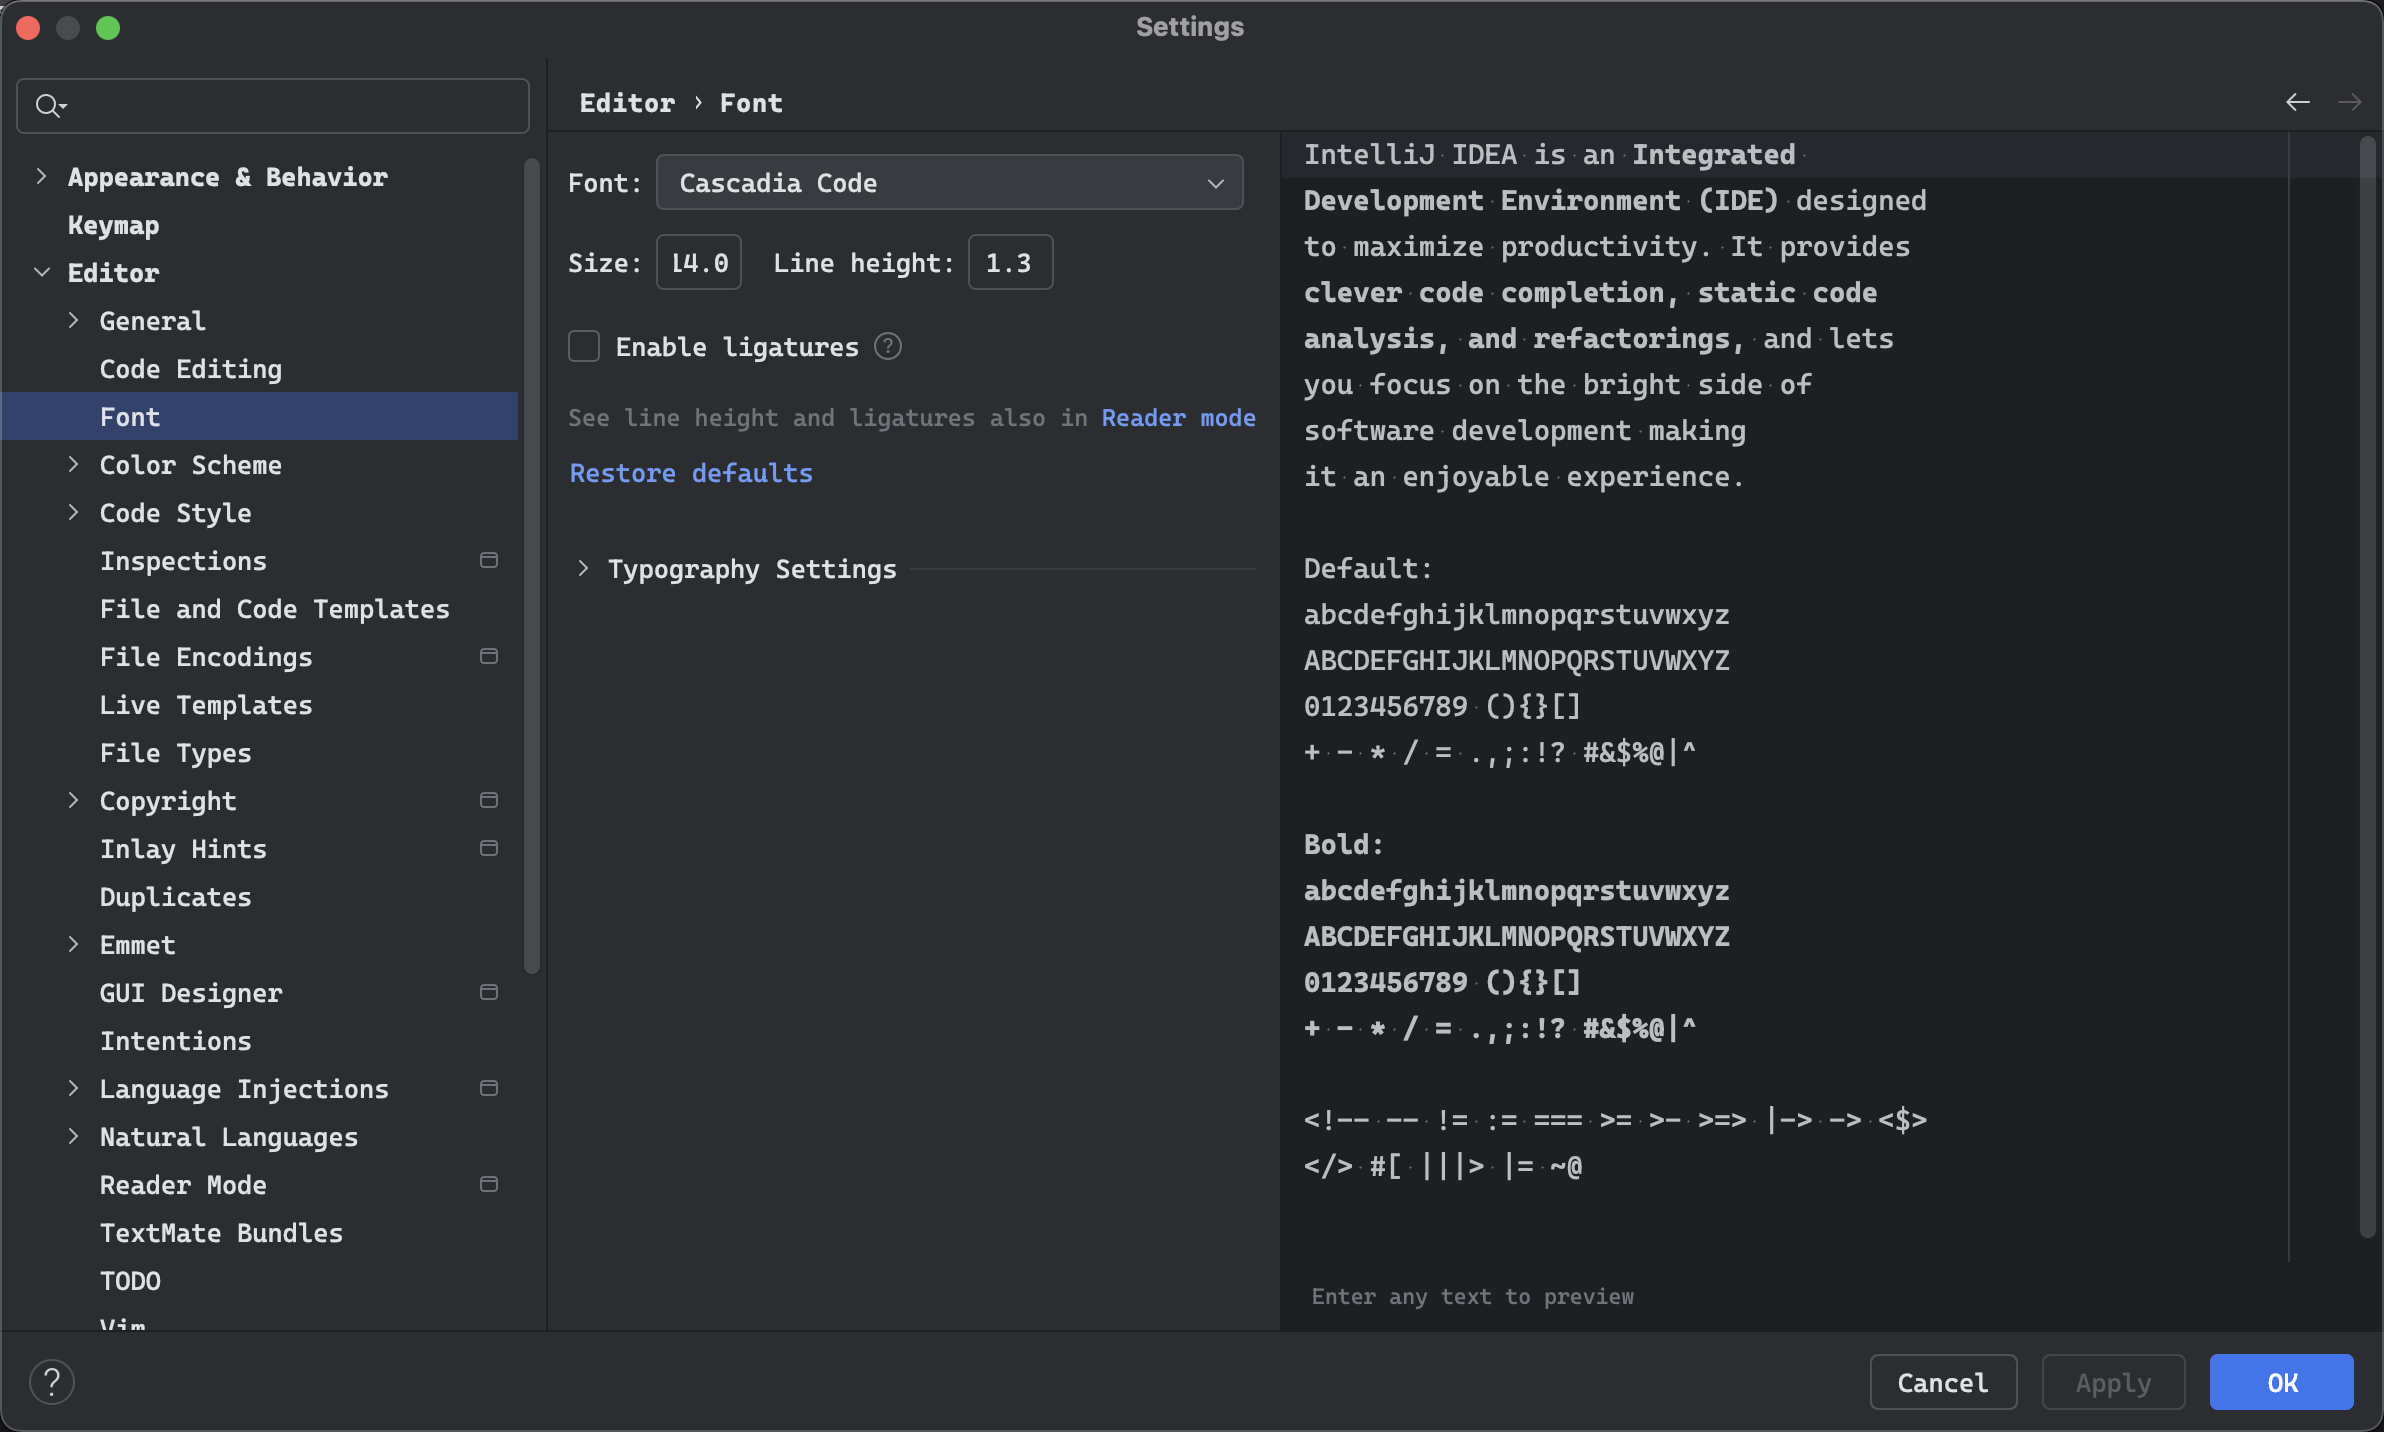Expand the Color Scheme node
This screenshot has height=1432, width=2384.
(73, 464)
